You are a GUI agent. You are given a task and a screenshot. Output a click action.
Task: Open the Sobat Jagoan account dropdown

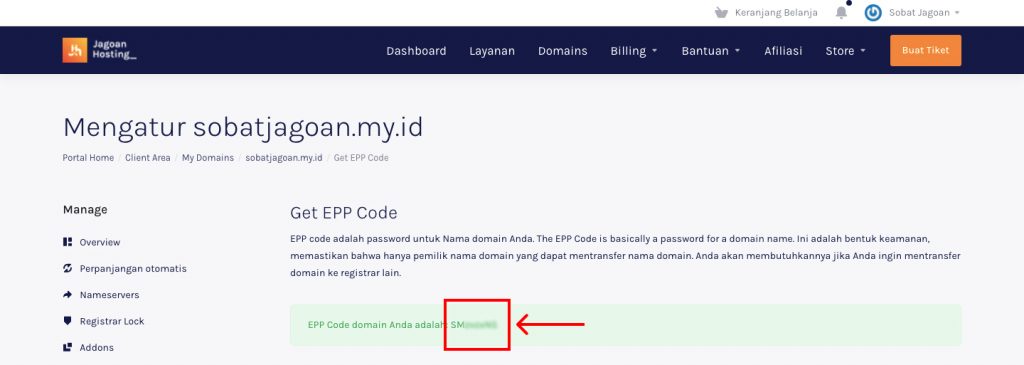tap(924, 12)
